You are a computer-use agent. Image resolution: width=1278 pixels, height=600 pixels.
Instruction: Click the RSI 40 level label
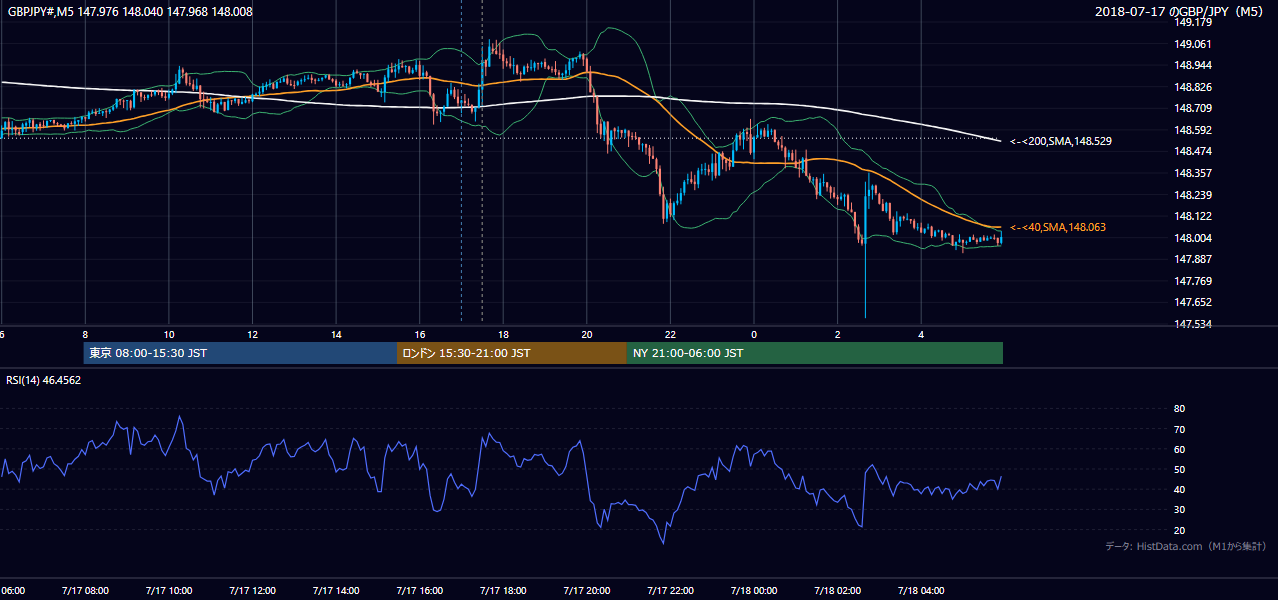(x=1179, y=489)
